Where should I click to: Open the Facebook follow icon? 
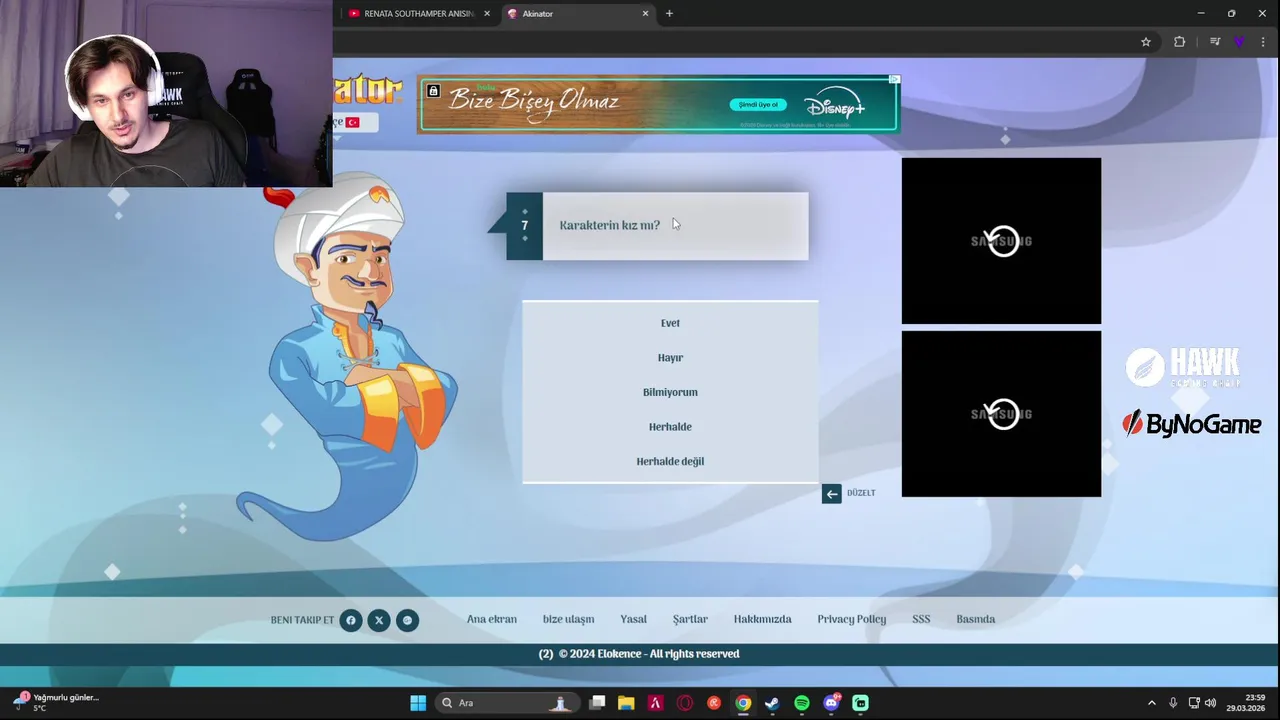pyautogui.click(x=351, y=620)
